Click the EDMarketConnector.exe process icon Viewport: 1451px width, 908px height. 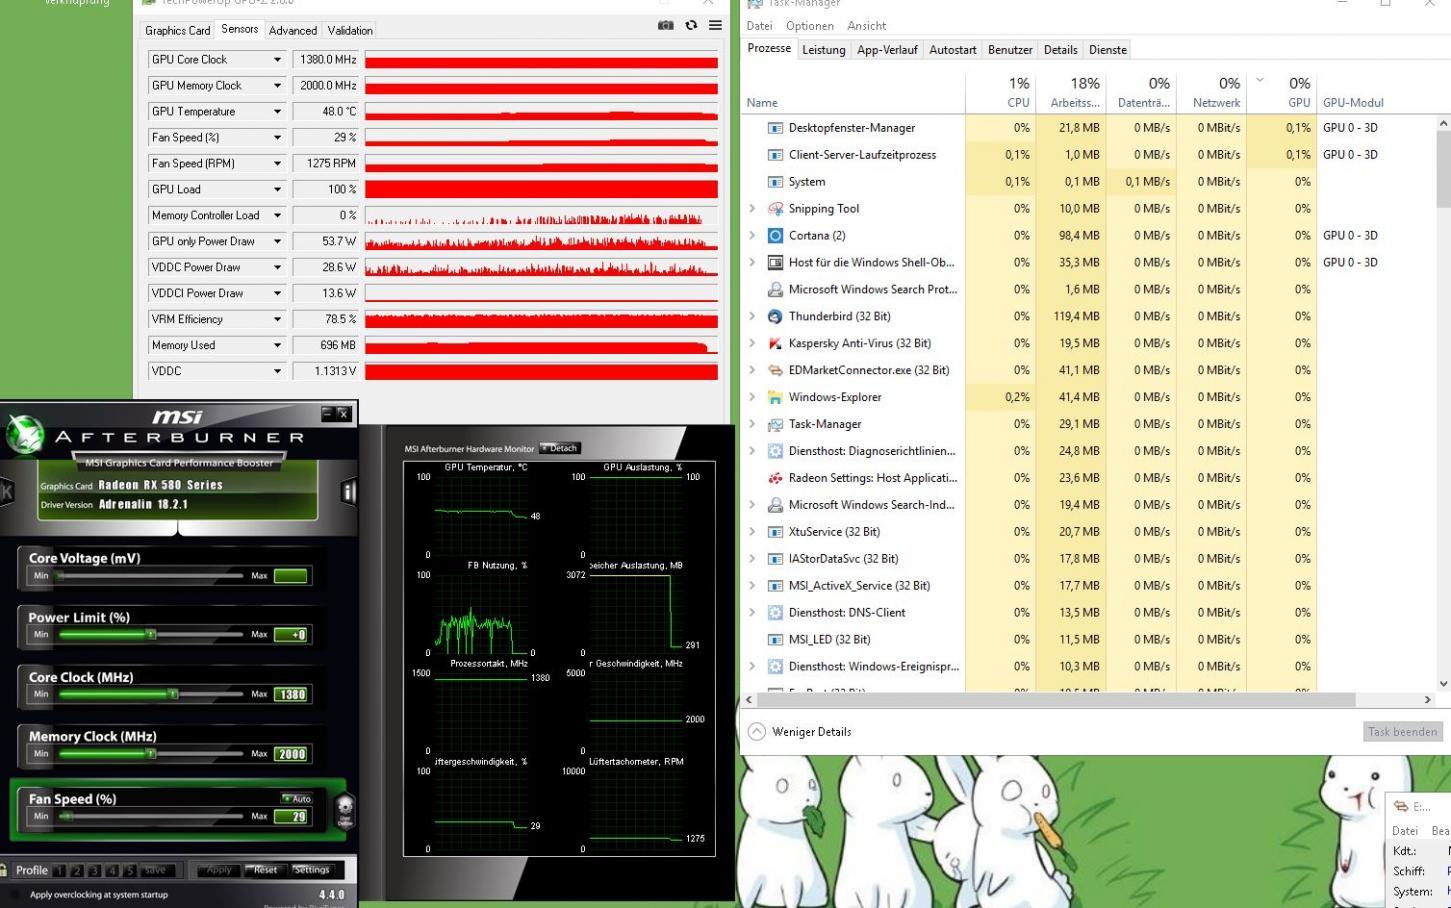point(774,370)
